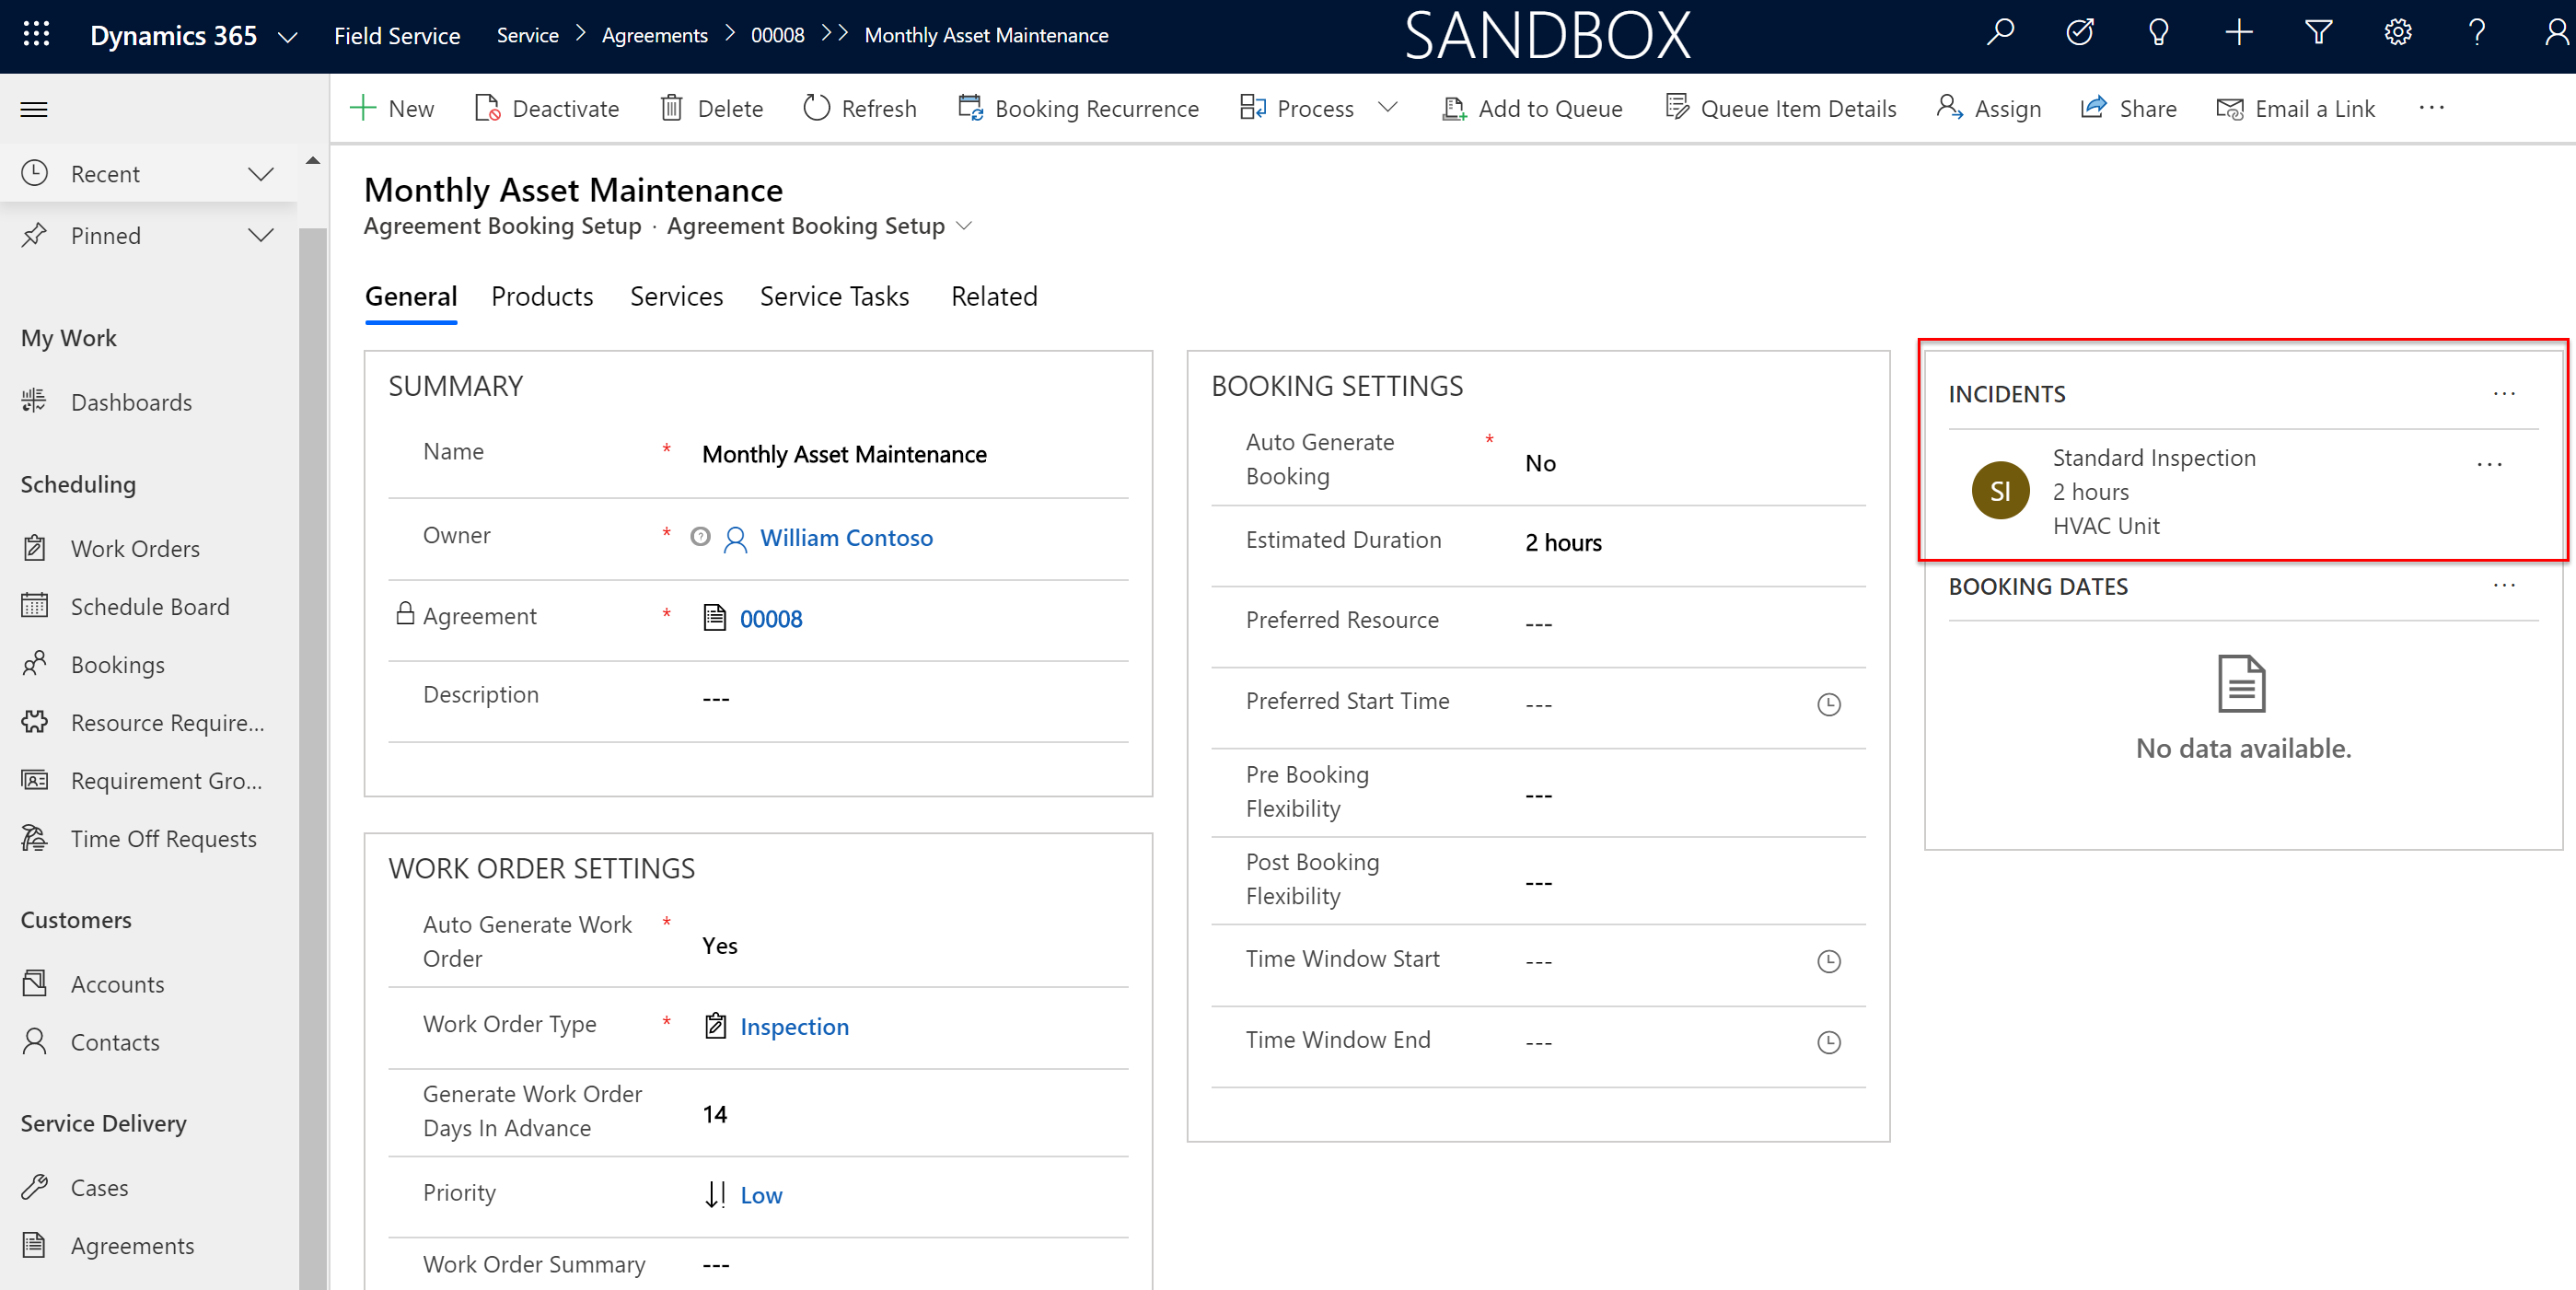2576x1290 pixels.
Task: Open Work Orders in the sidebar
Action: (x=134, y=549)
